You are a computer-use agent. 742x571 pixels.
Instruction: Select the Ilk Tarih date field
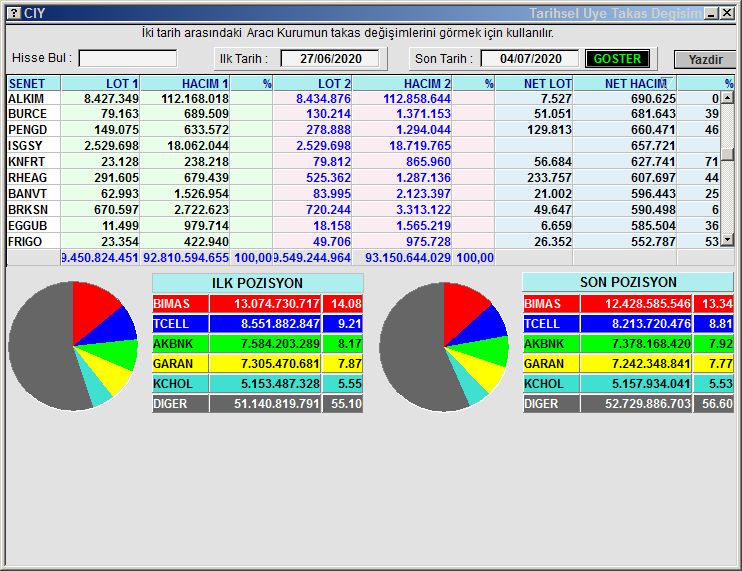(x=330, y=59)
